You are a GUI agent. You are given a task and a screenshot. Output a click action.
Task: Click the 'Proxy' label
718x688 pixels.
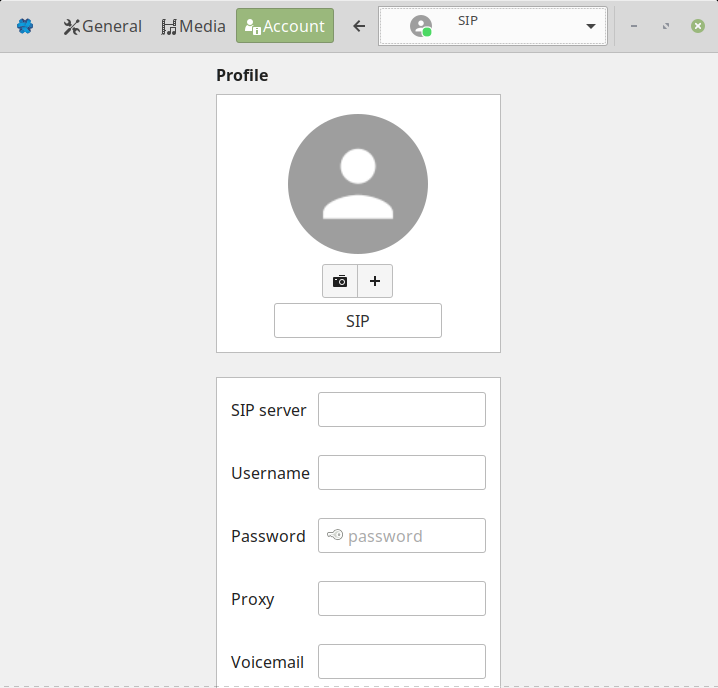[x=253, y=599]
